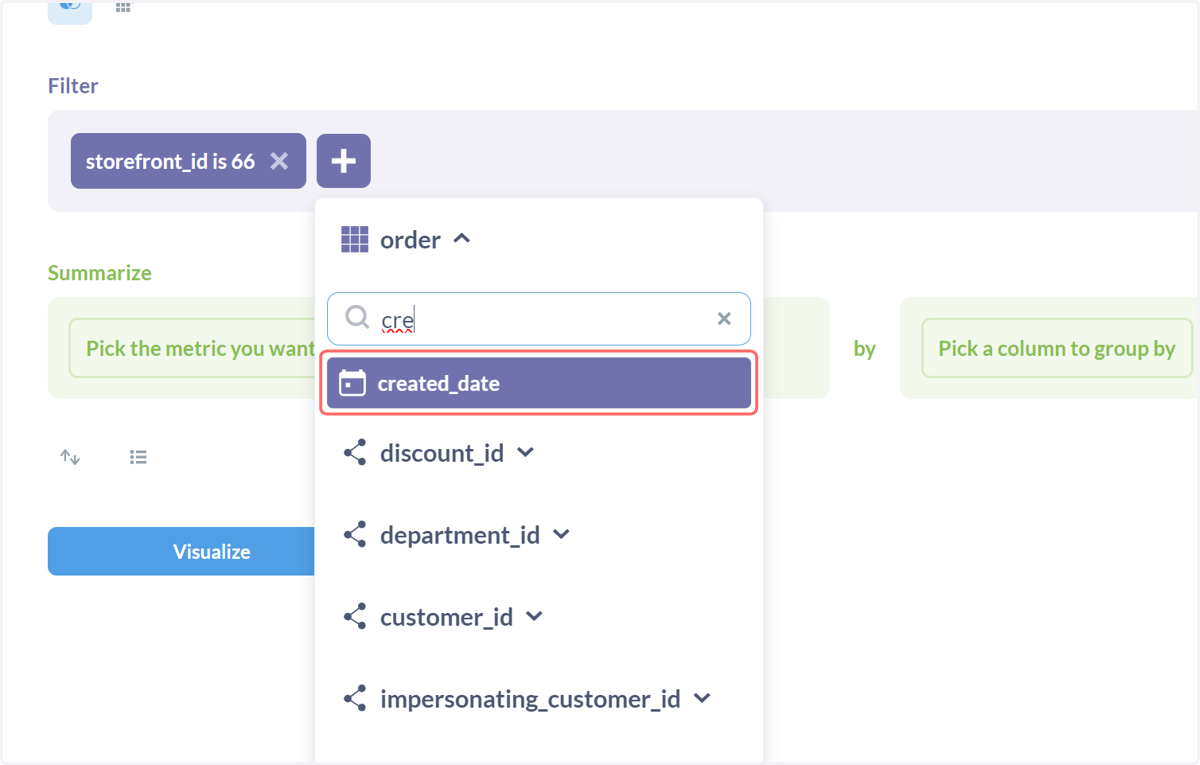Click the order table name
The width and height of the screenshot is (1200, 765).
tap(410, 240)
